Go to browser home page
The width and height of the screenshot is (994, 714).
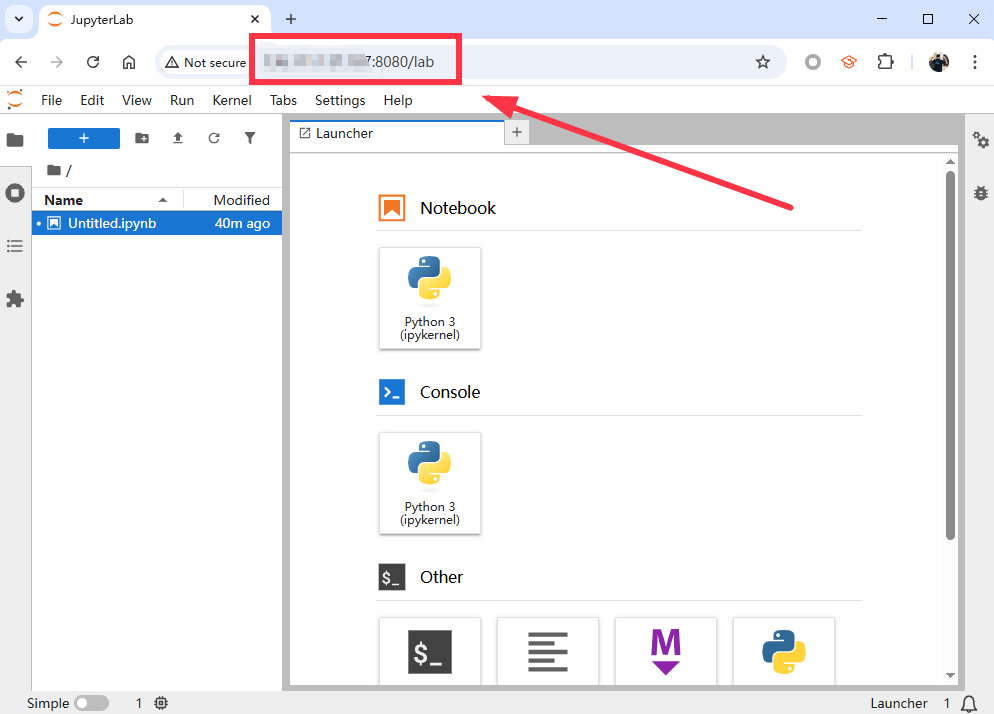[129, 62]
